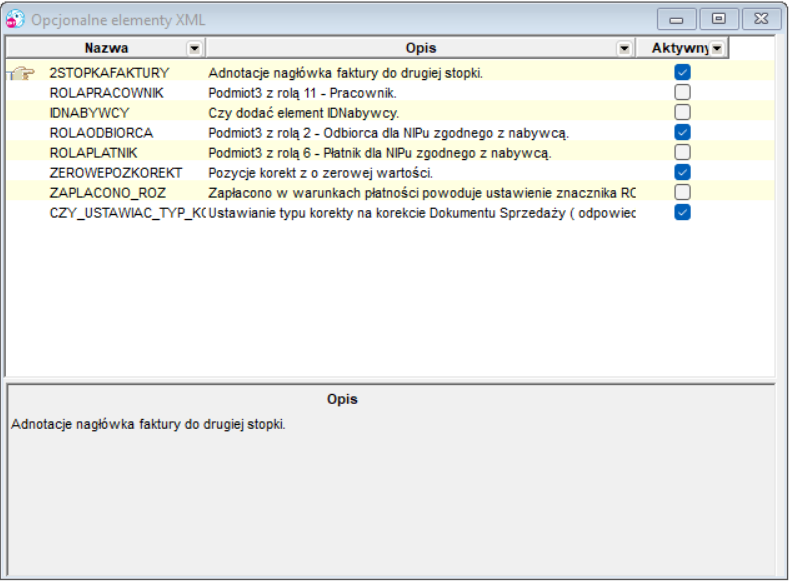790x582 pixels.
Task: Click the Opis column header
Action: tap(421, 48)
